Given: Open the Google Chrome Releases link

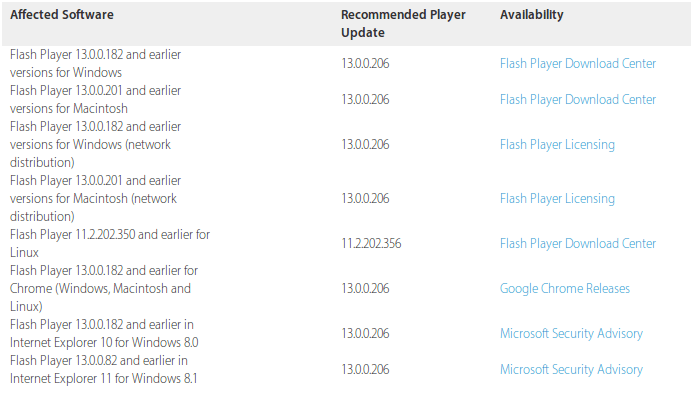Looking at the screenshot, I should coord(565,289).
